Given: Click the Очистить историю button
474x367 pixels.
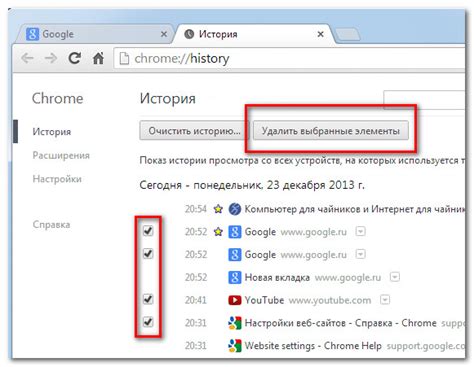Looking at the screenshot, I should point(194,131).
